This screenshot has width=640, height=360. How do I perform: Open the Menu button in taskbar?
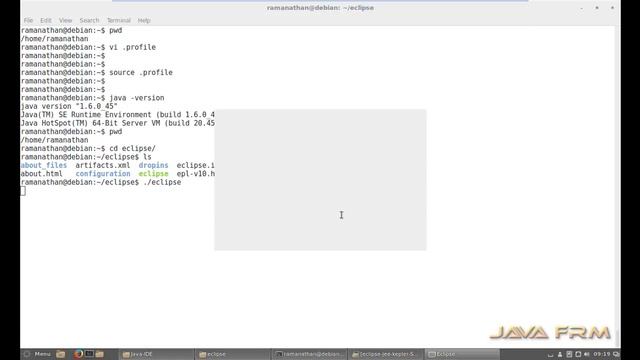(38, 354)
